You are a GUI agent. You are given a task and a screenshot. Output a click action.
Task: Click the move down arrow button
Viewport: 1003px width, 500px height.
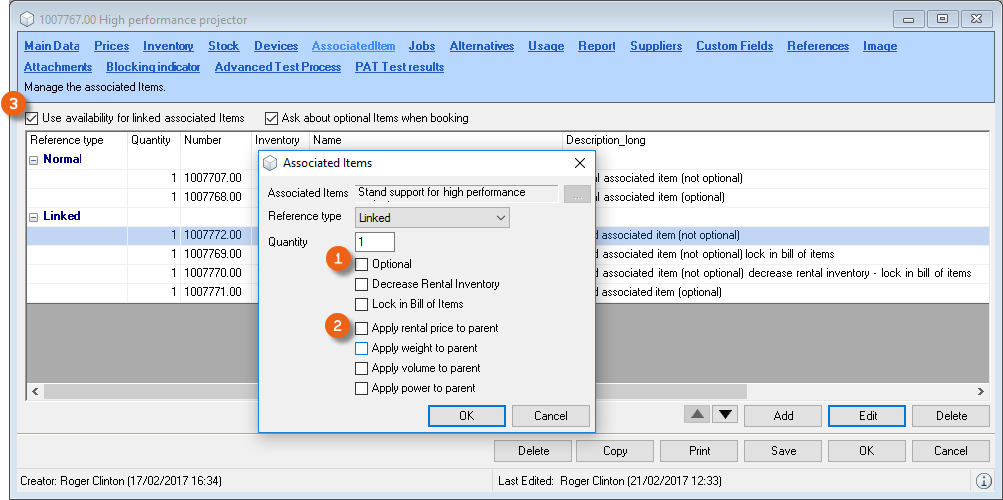724,415
